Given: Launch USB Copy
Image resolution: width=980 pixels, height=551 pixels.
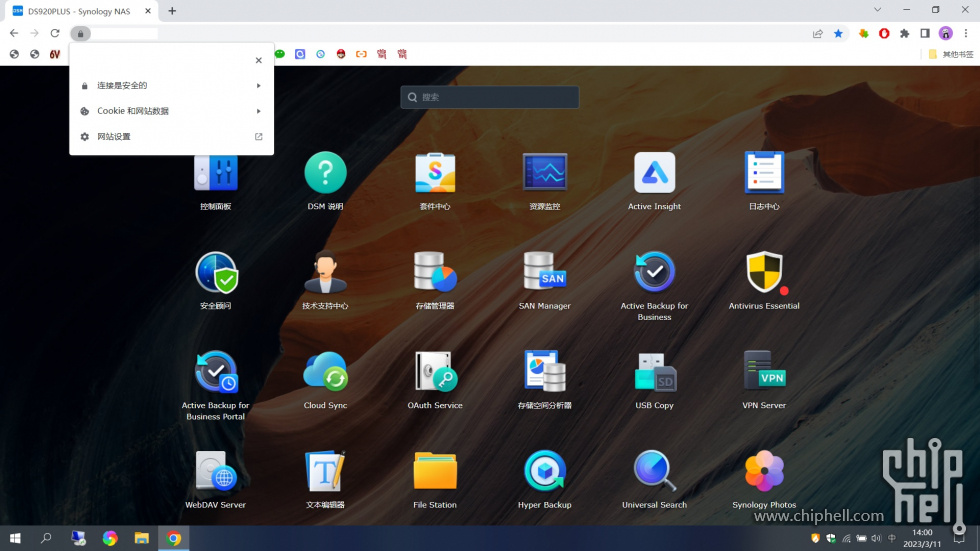Looking at the screenshot, I should (x=654, y=372).
